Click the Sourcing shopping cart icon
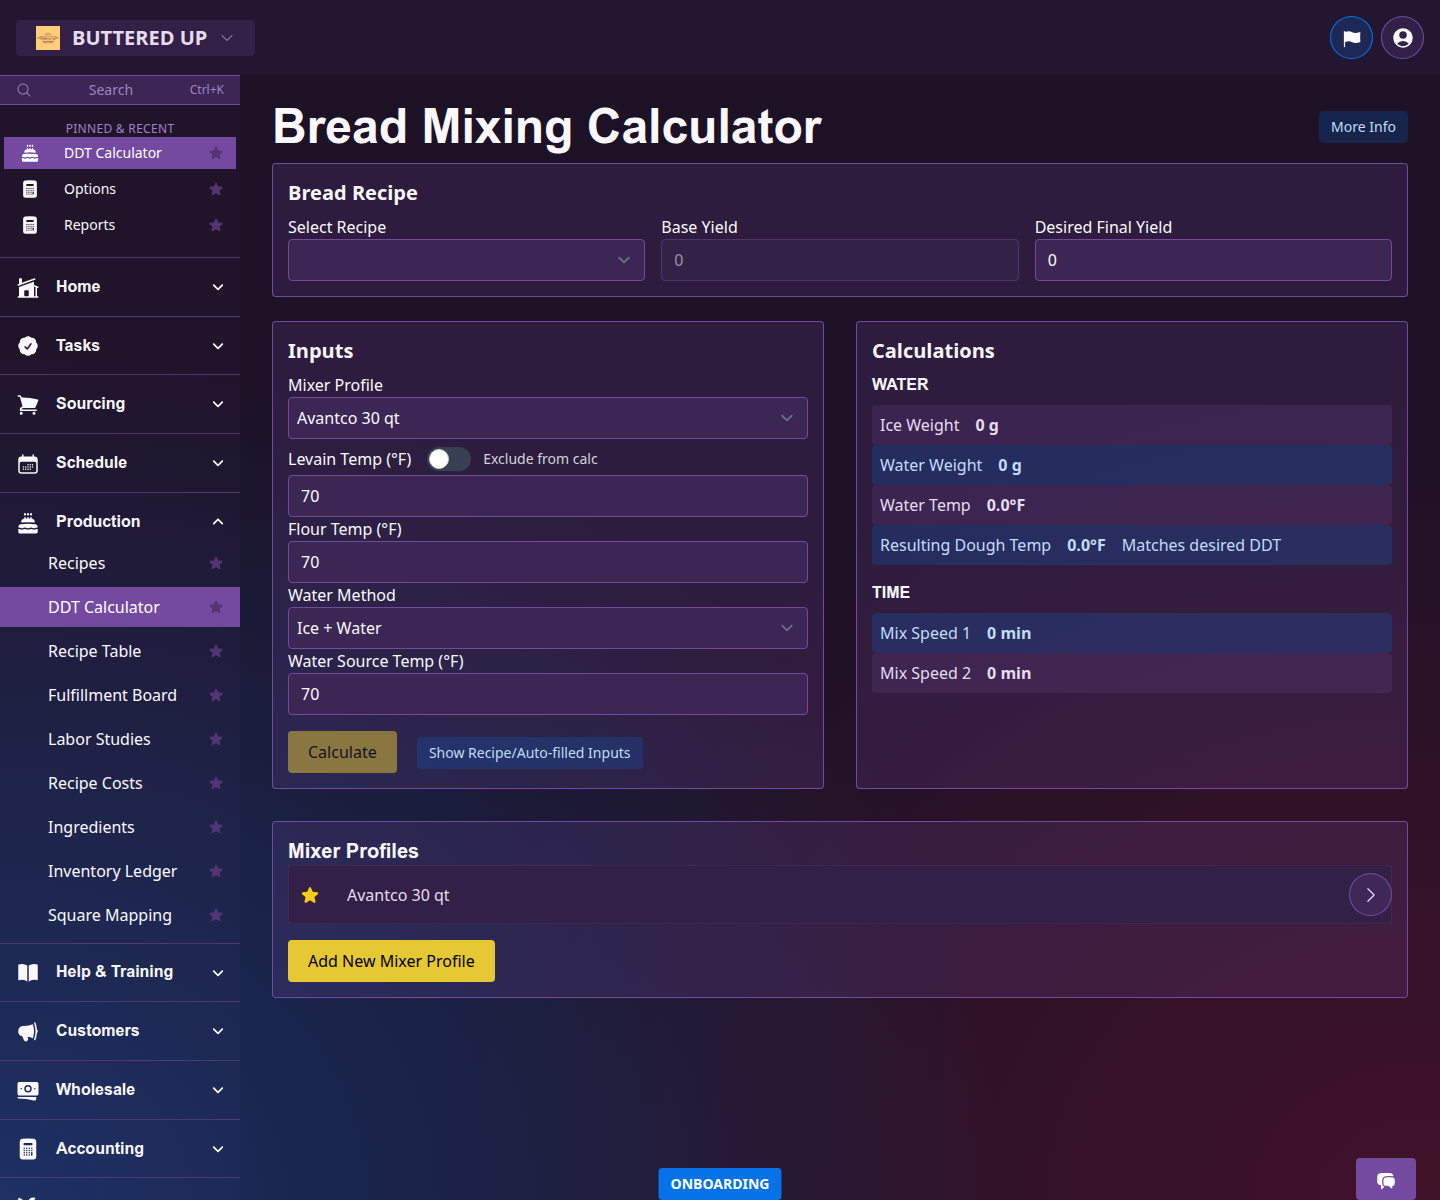The image size is (1440, 1200). coord(27,404)
